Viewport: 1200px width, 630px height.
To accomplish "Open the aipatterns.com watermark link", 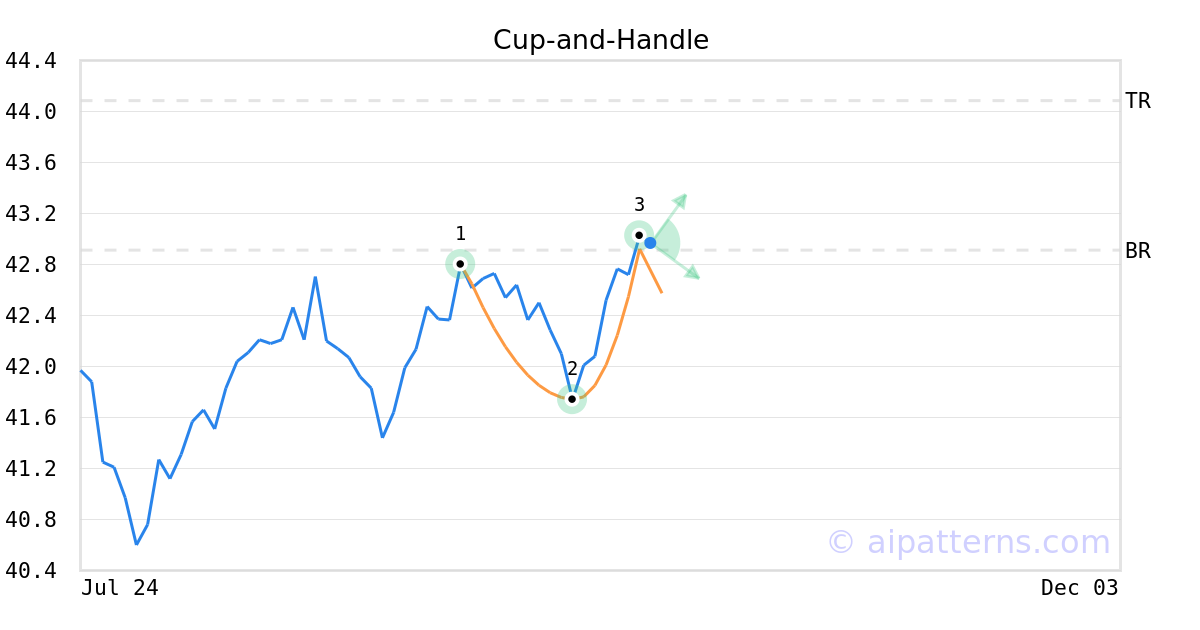I will pos(968,542).
